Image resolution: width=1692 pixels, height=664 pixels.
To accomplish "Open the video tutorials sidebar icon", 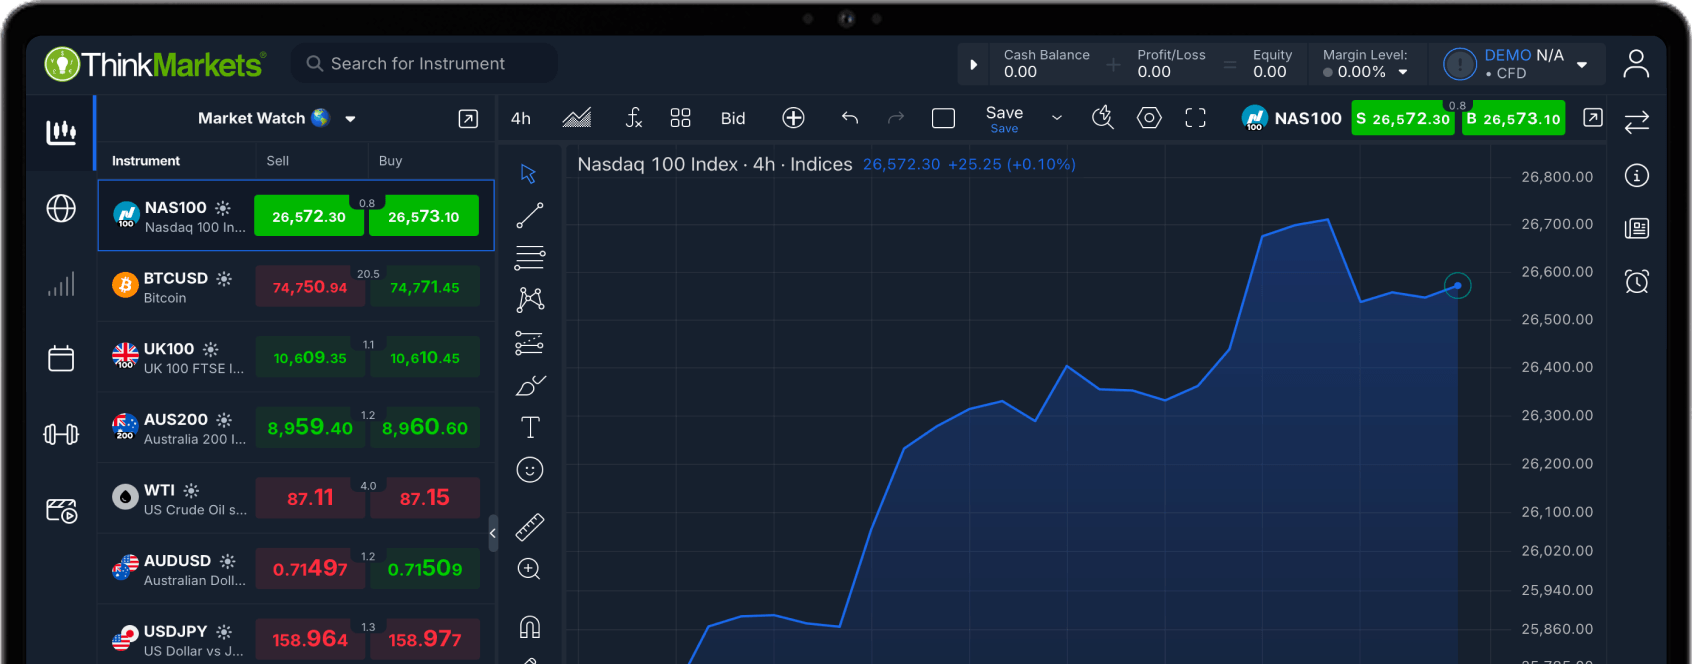I will click(x=61, y=511).
